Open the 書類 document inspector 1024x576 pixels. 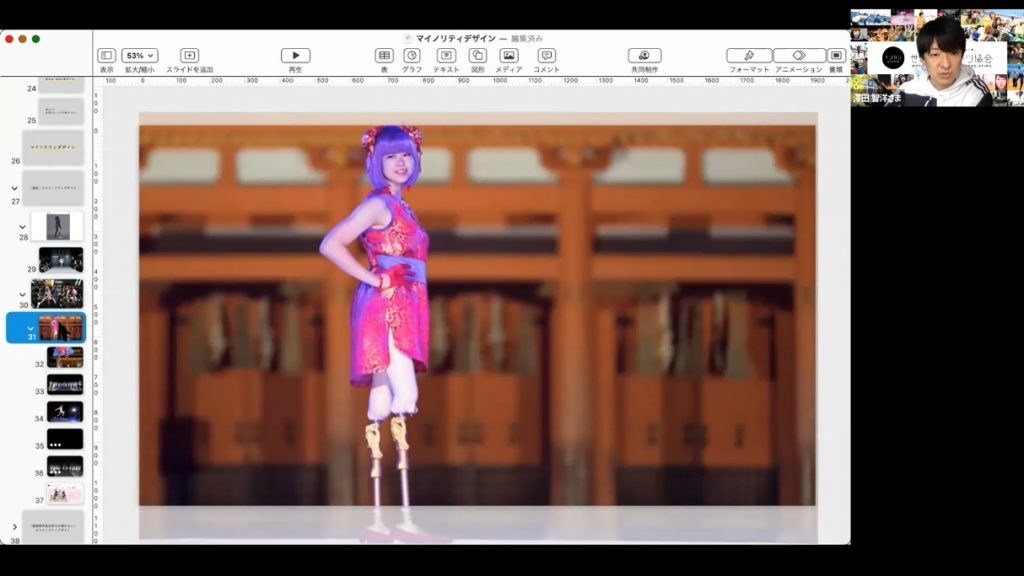836,56
